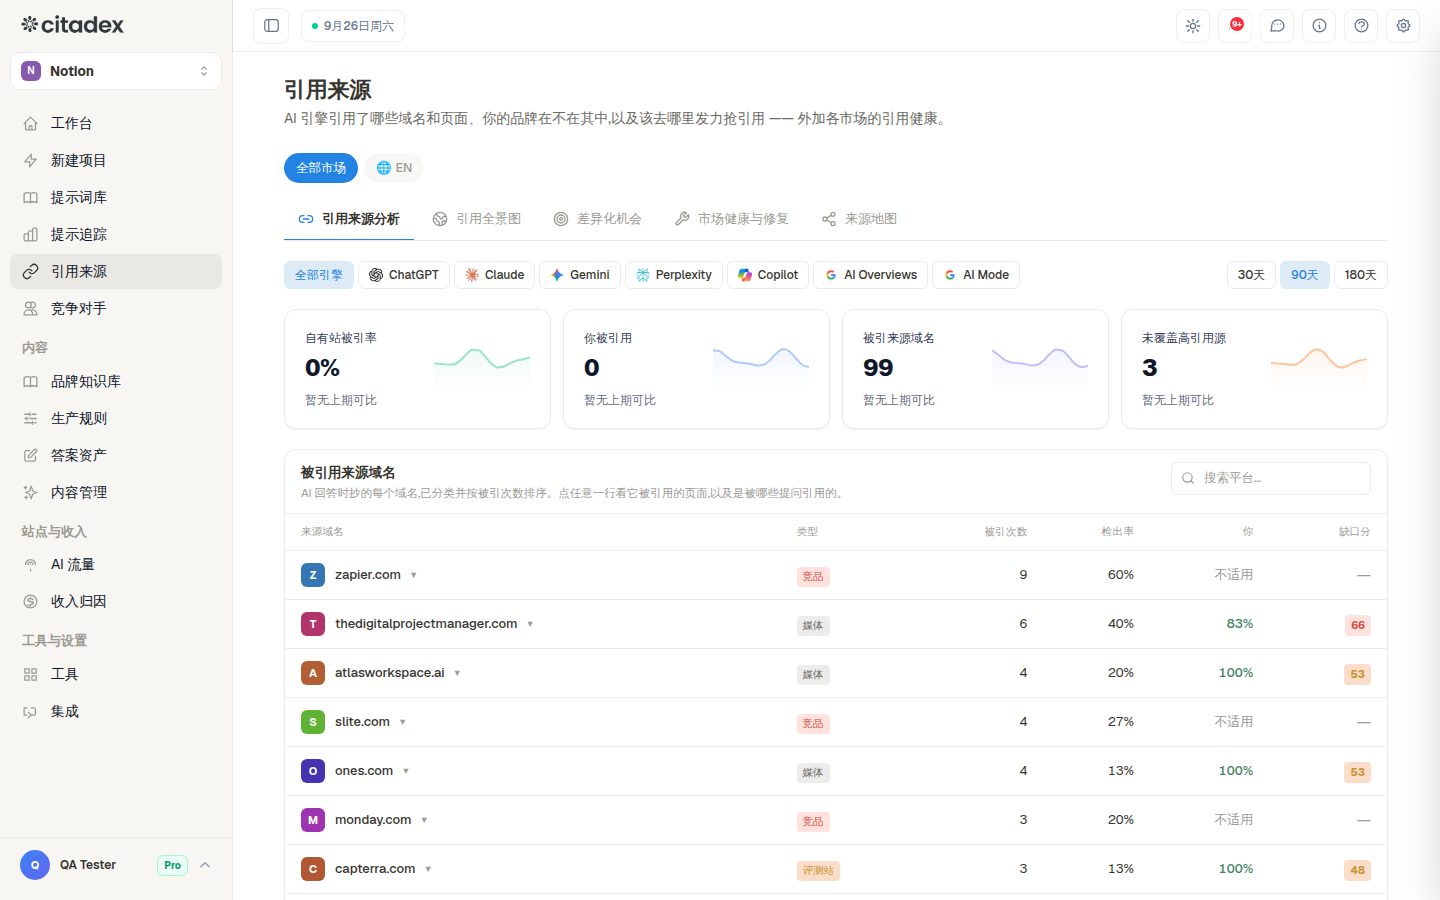The height and width of the screenshot is (900, 1440).
Task: Expand the thedigitalprojectmanager.com row arrow
Action: pos(530,624)
